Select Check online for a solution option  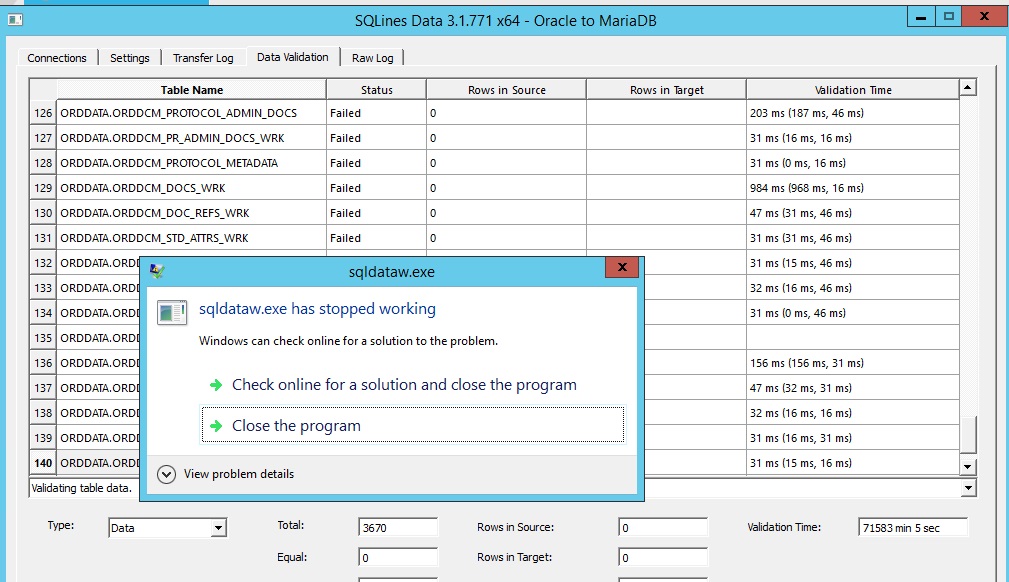point(404,385)
